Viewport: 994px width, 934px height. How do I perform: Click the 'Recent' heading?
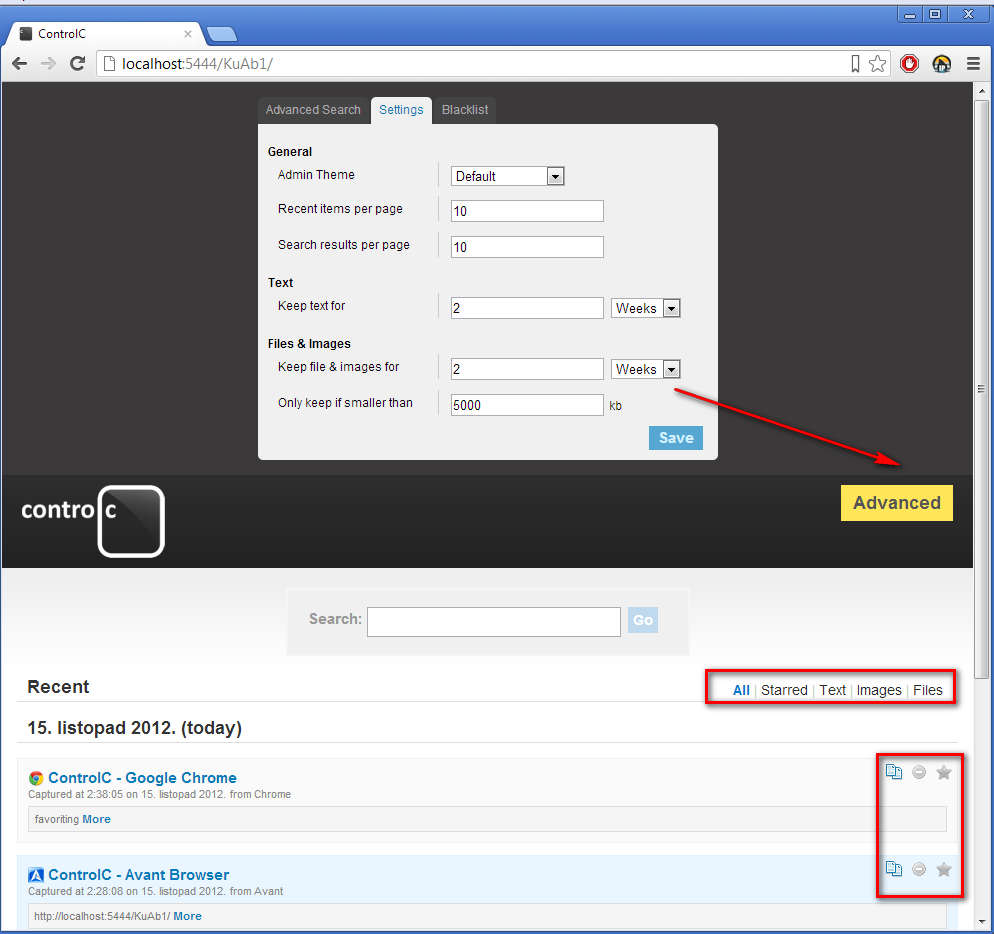click(58, 687)
